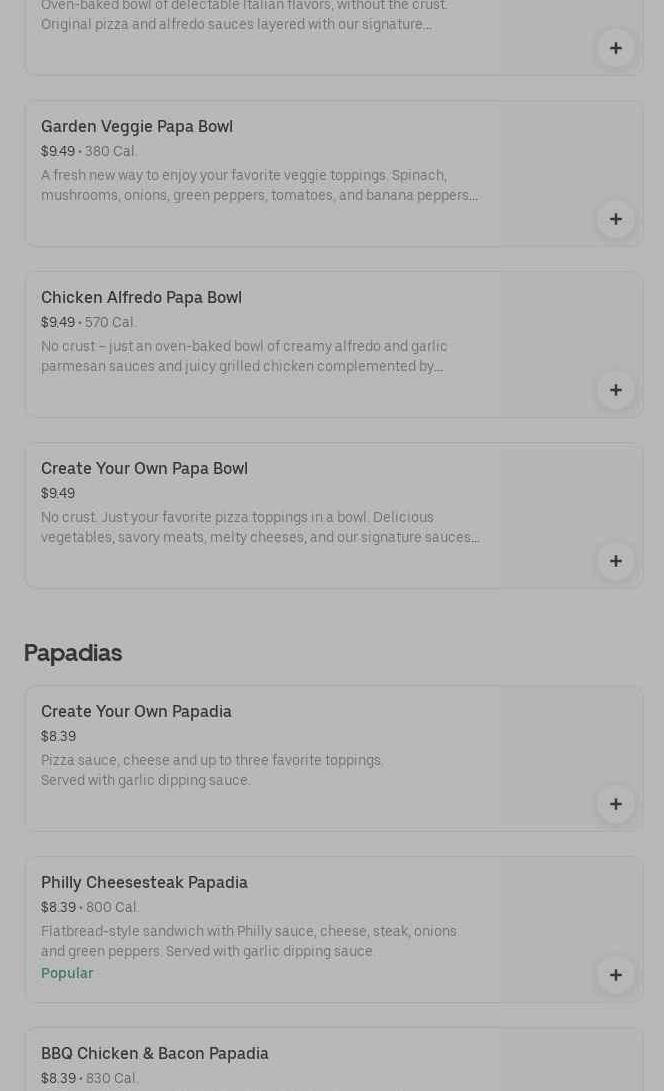Tap plus icon on Create Your Own Papadia
The height and width of the screenshot is (1091, 664).
[615, 804]
